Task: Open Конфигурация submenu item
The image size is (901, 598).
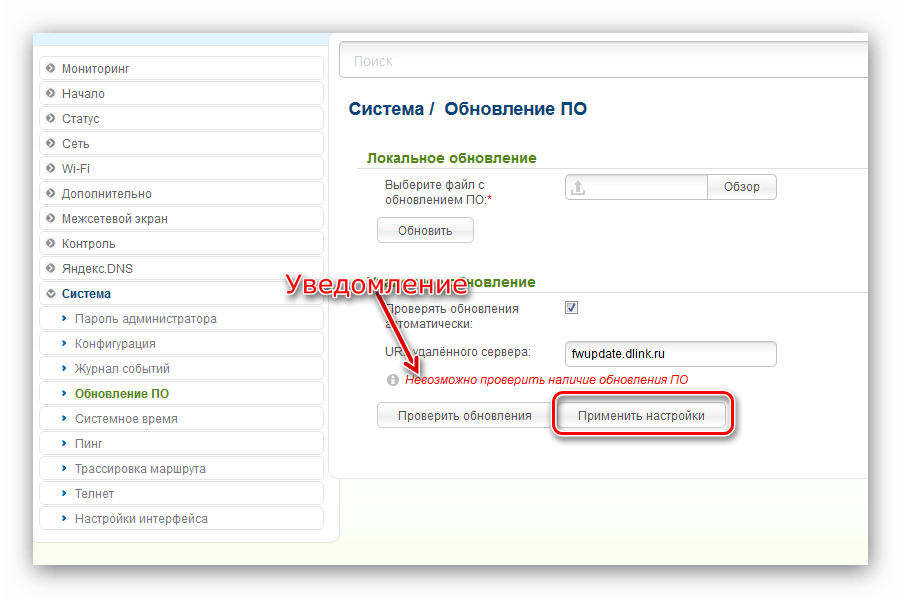Action: pyautogui.click(x=181, y=344)
